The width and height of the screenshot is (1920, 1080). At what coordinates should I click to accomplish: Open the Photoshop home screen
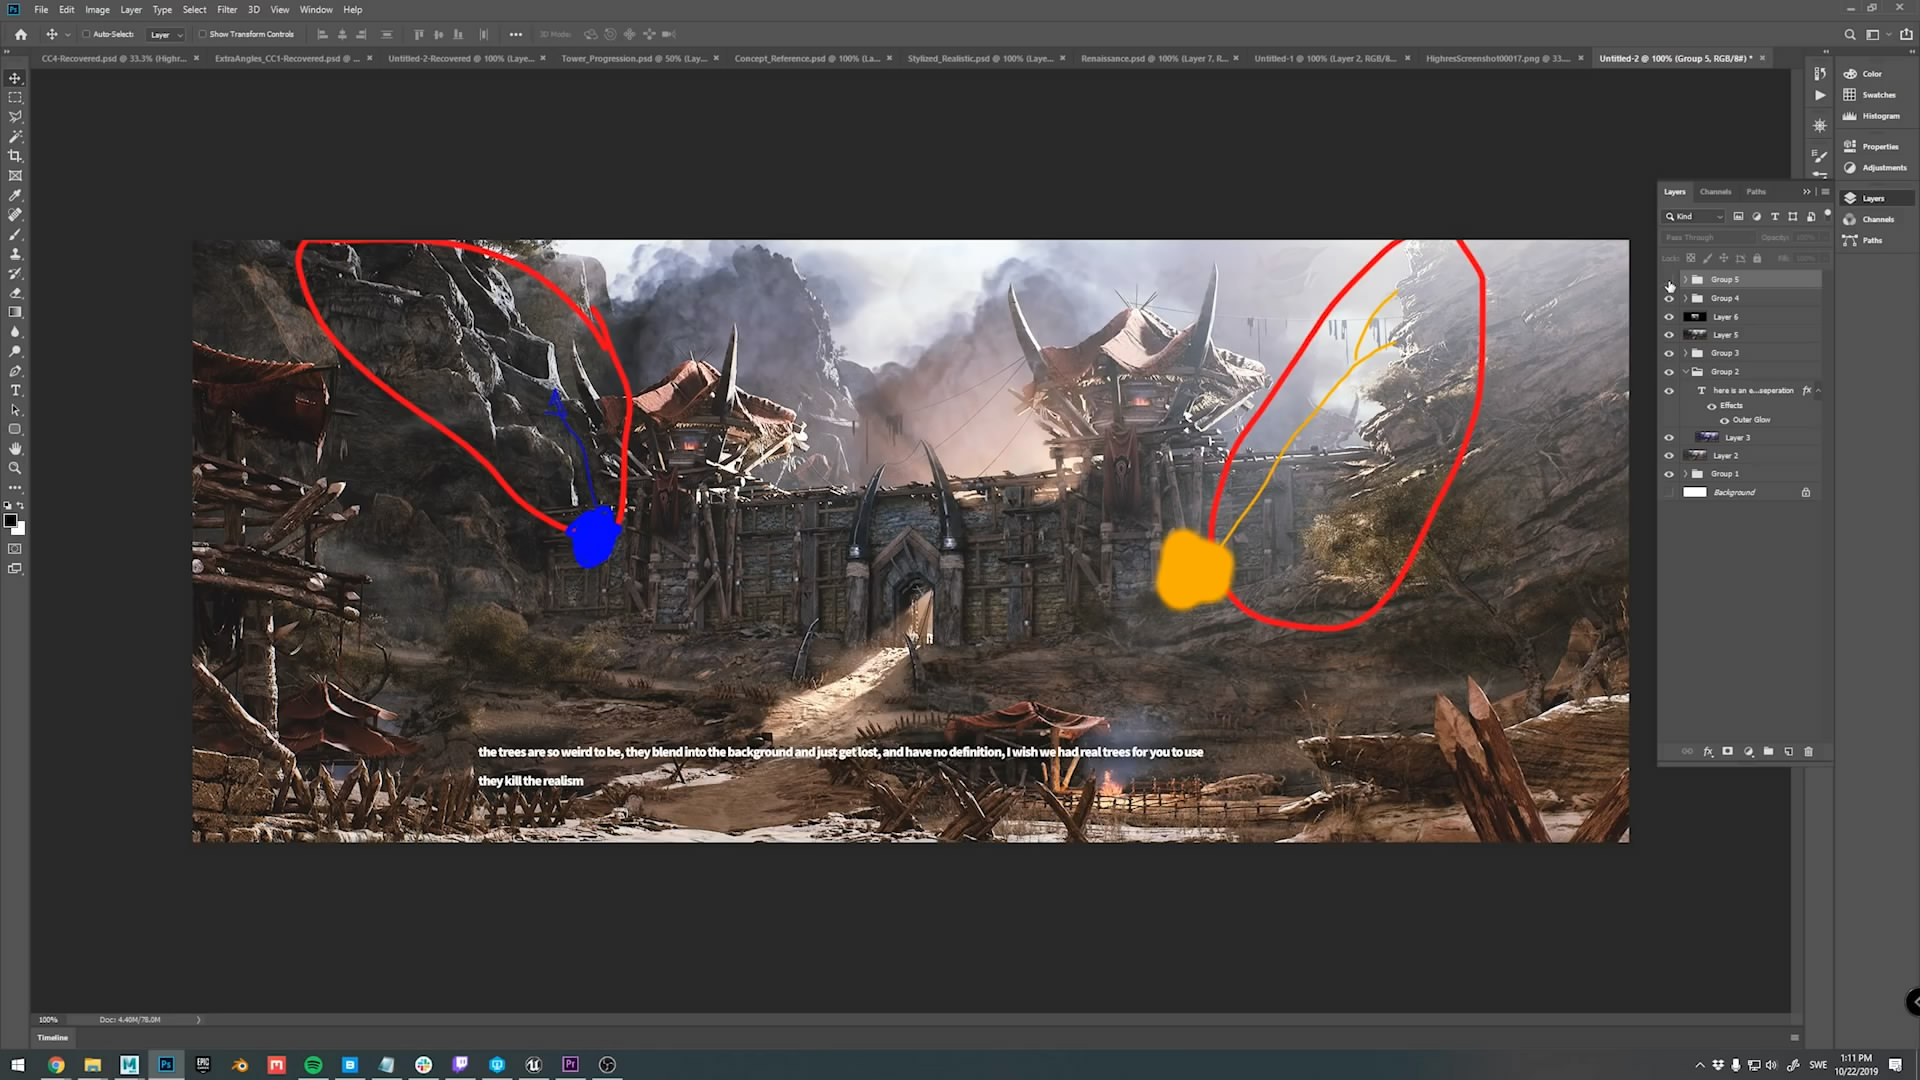click(21, 34)
